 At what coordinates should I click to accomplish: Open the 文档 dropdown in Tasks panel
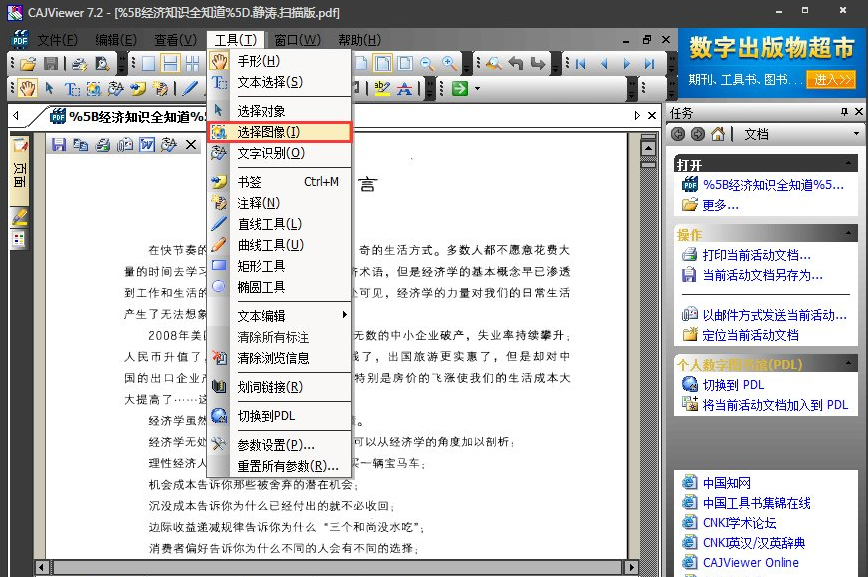point(856,134)
